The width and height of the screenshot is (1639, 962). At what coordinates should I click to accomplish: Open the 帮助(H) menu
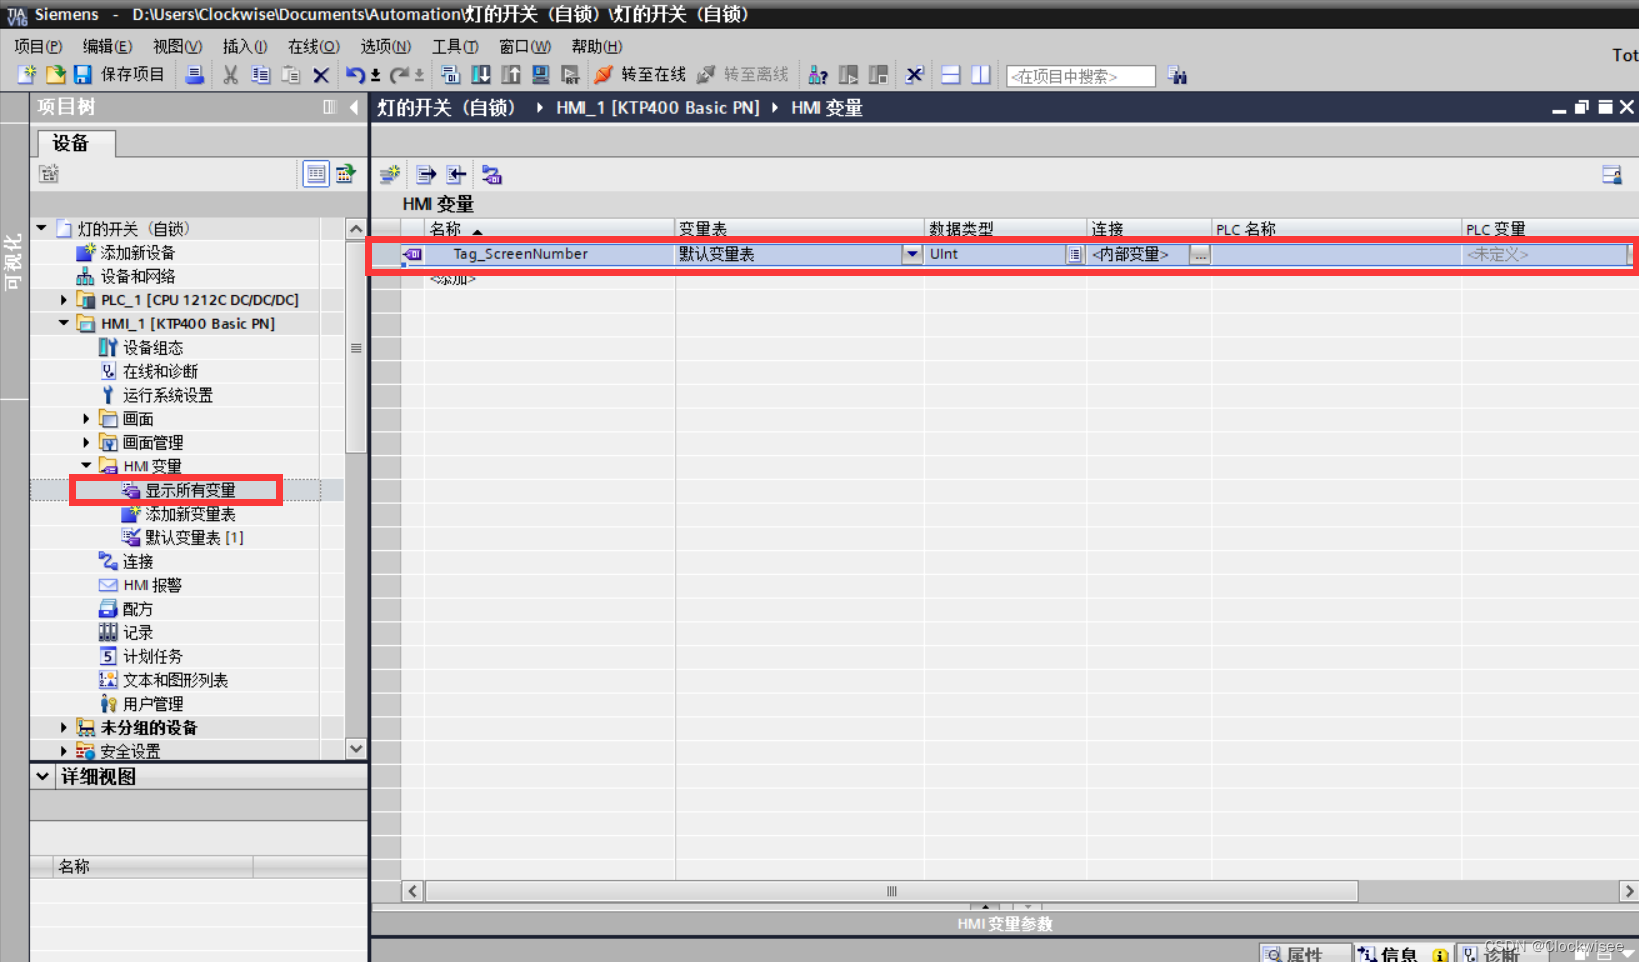[x=596, y=46]
